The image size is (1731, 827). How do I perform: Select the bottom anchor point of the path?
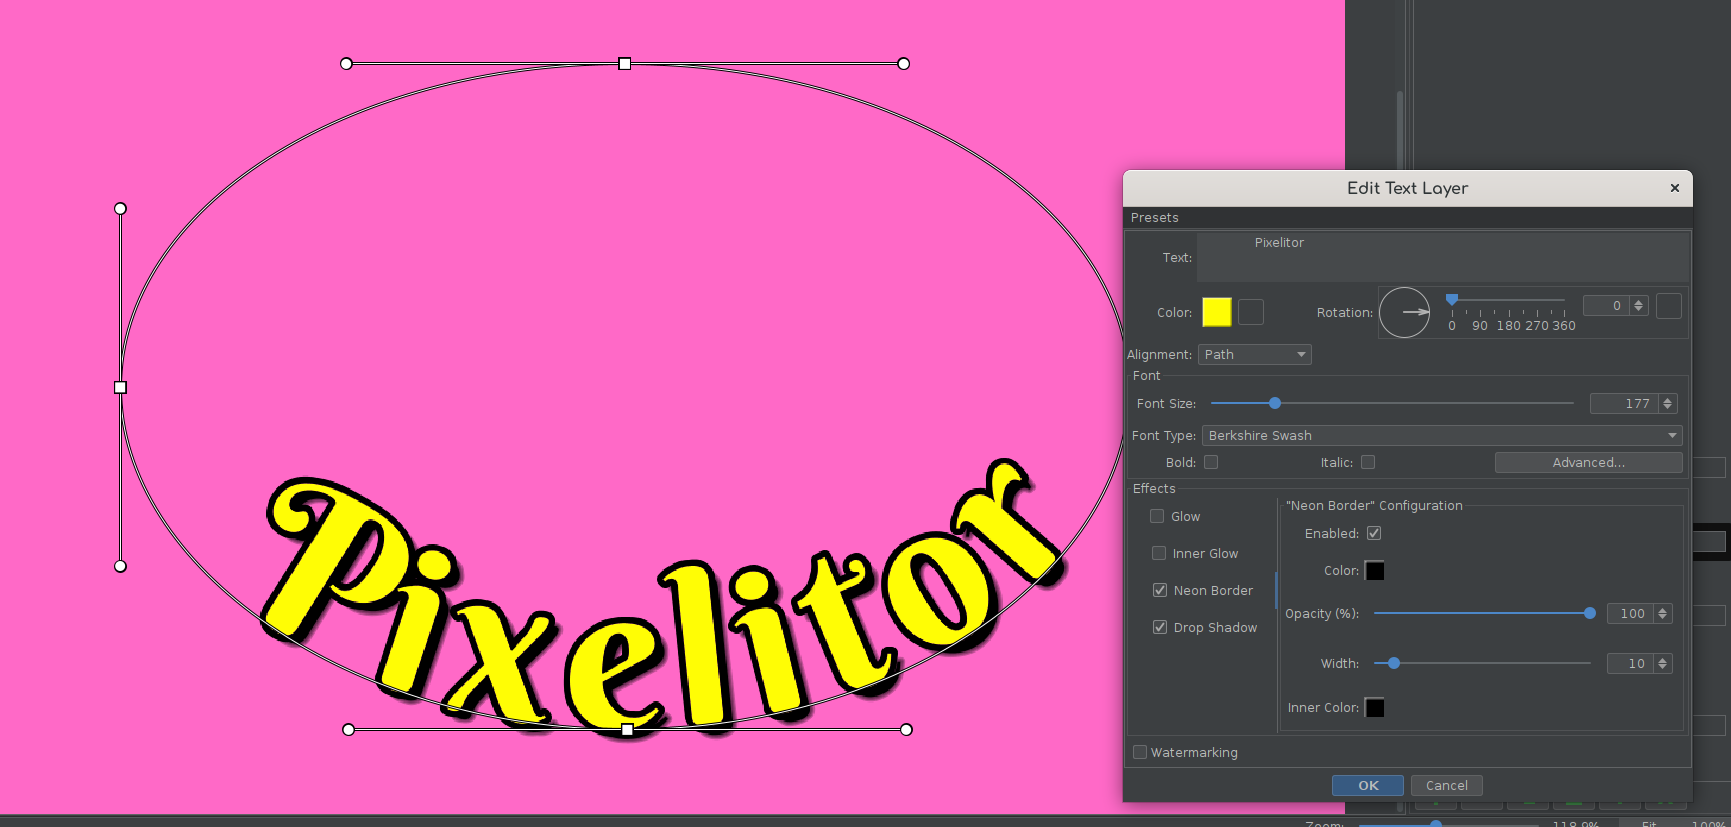[627, 730]
